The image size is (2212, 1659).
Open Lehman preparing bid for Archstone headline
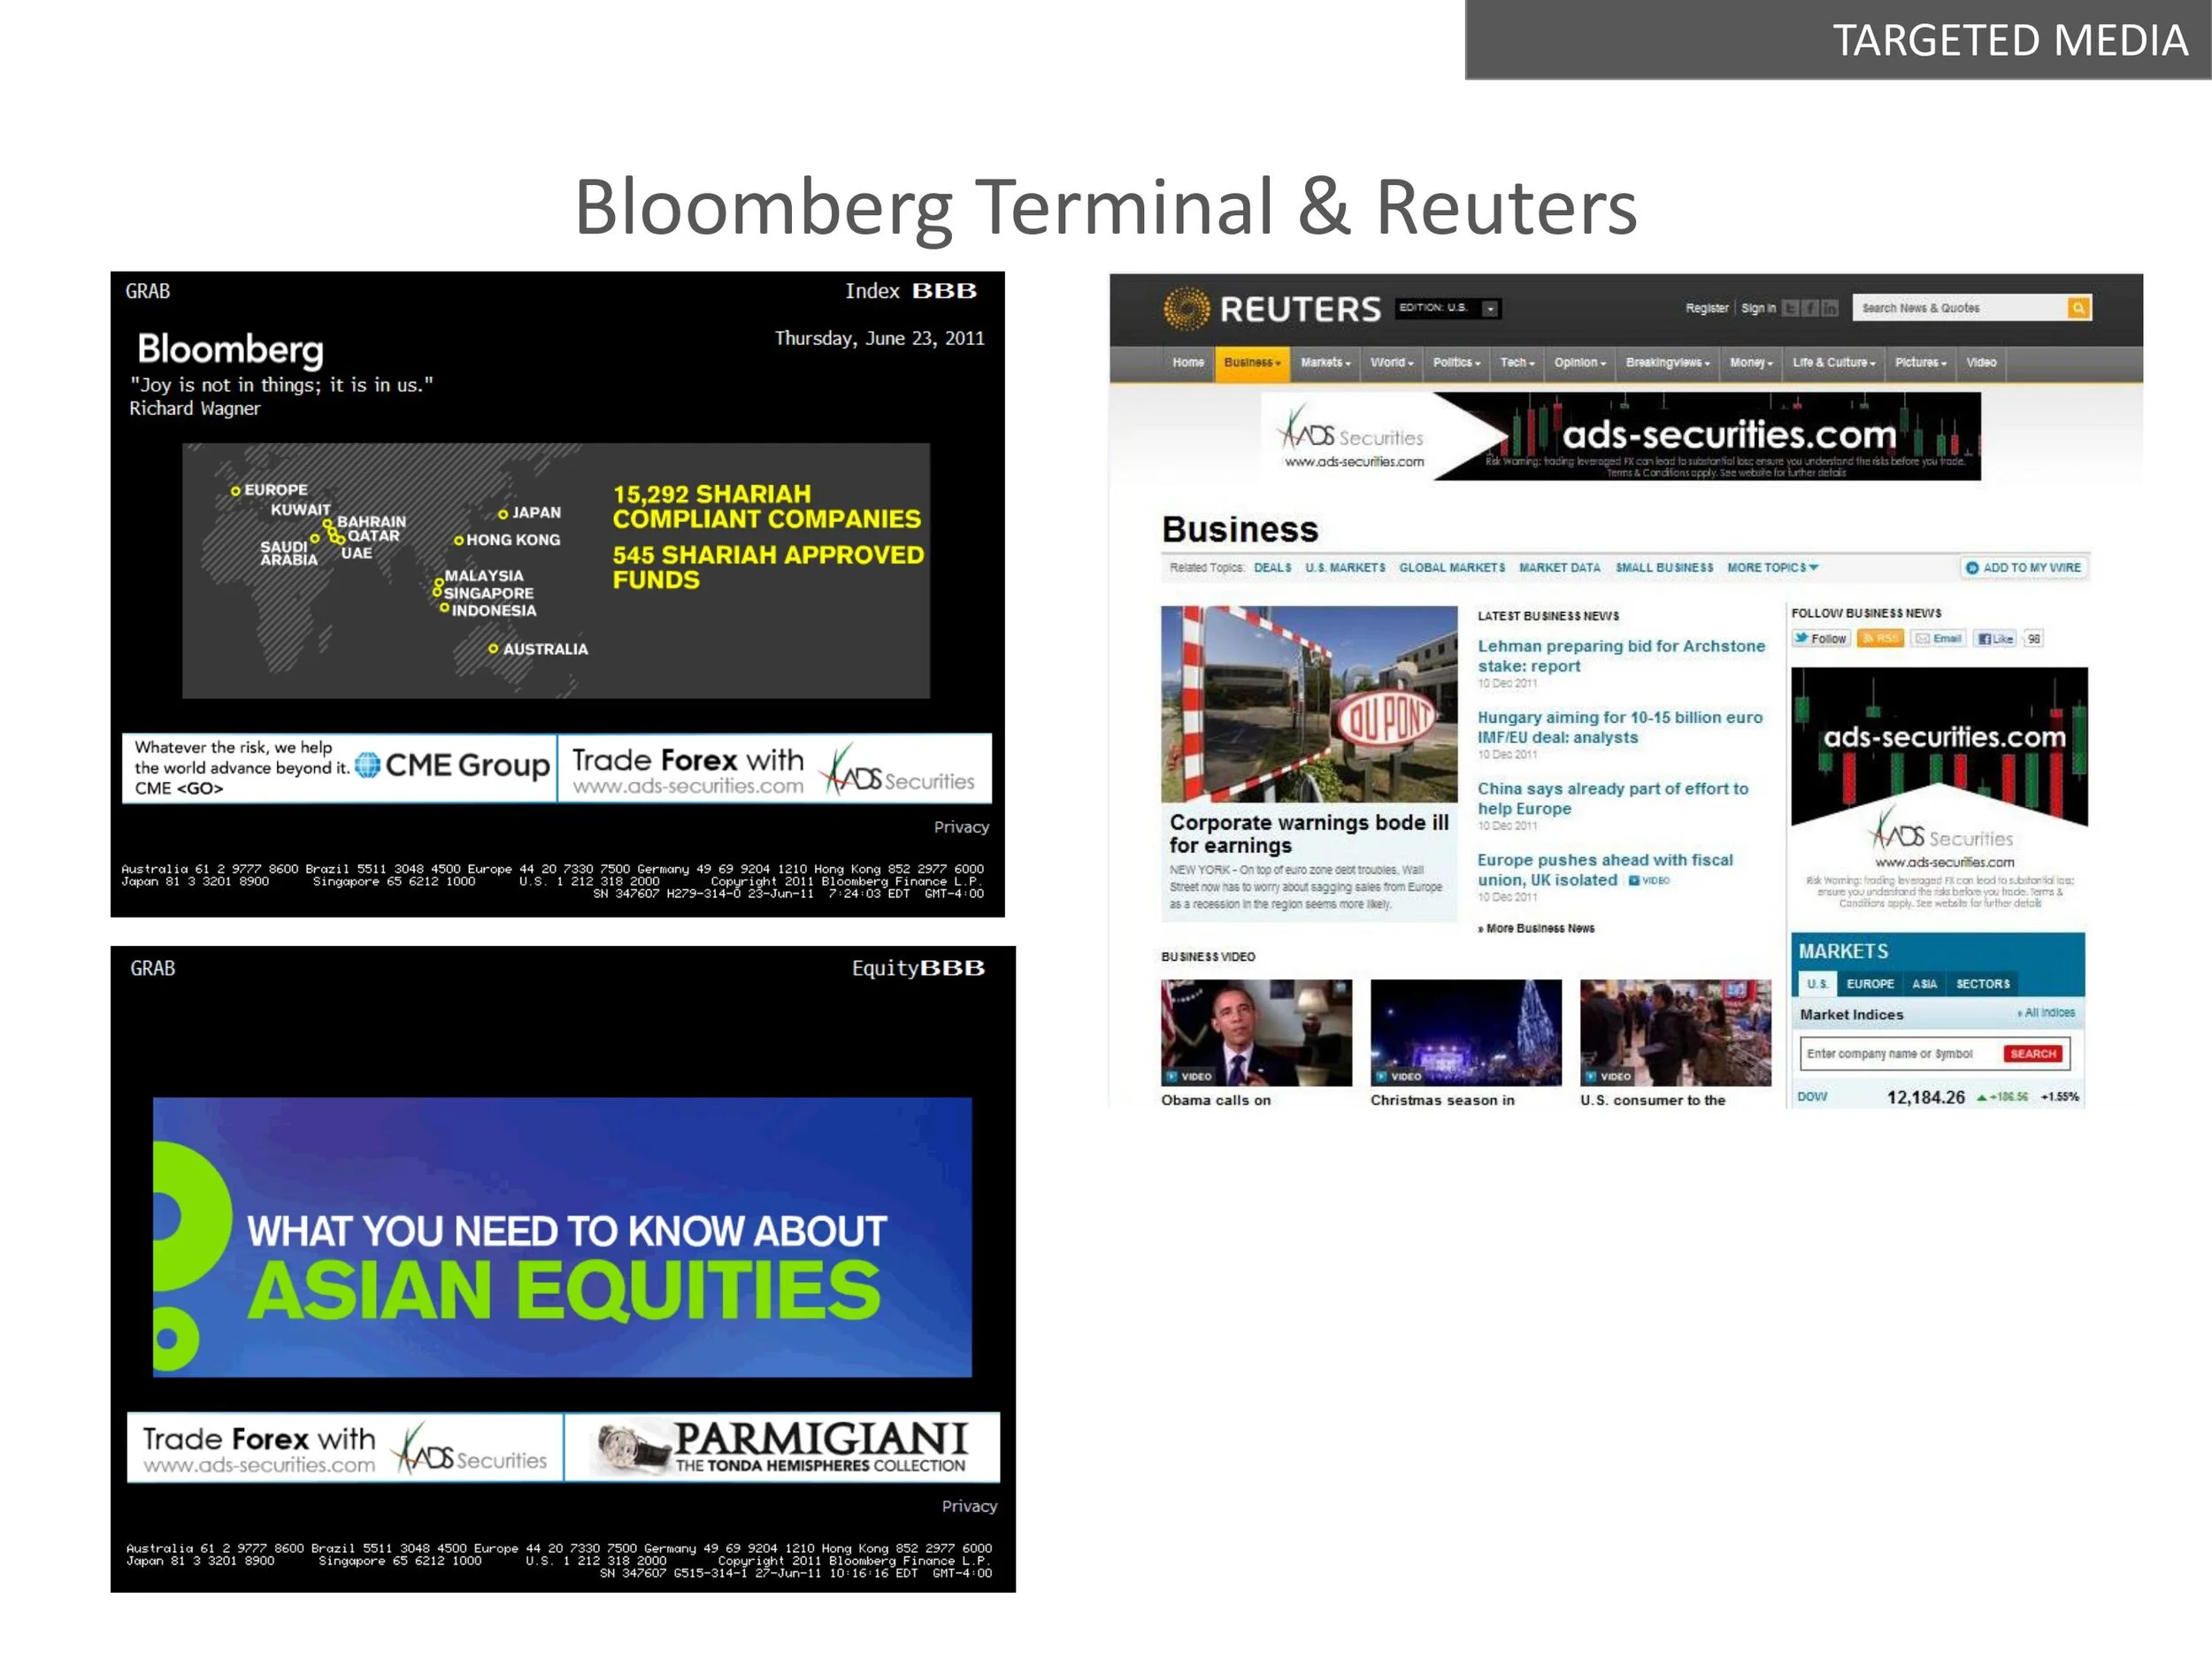click(x=1621, y=656)
